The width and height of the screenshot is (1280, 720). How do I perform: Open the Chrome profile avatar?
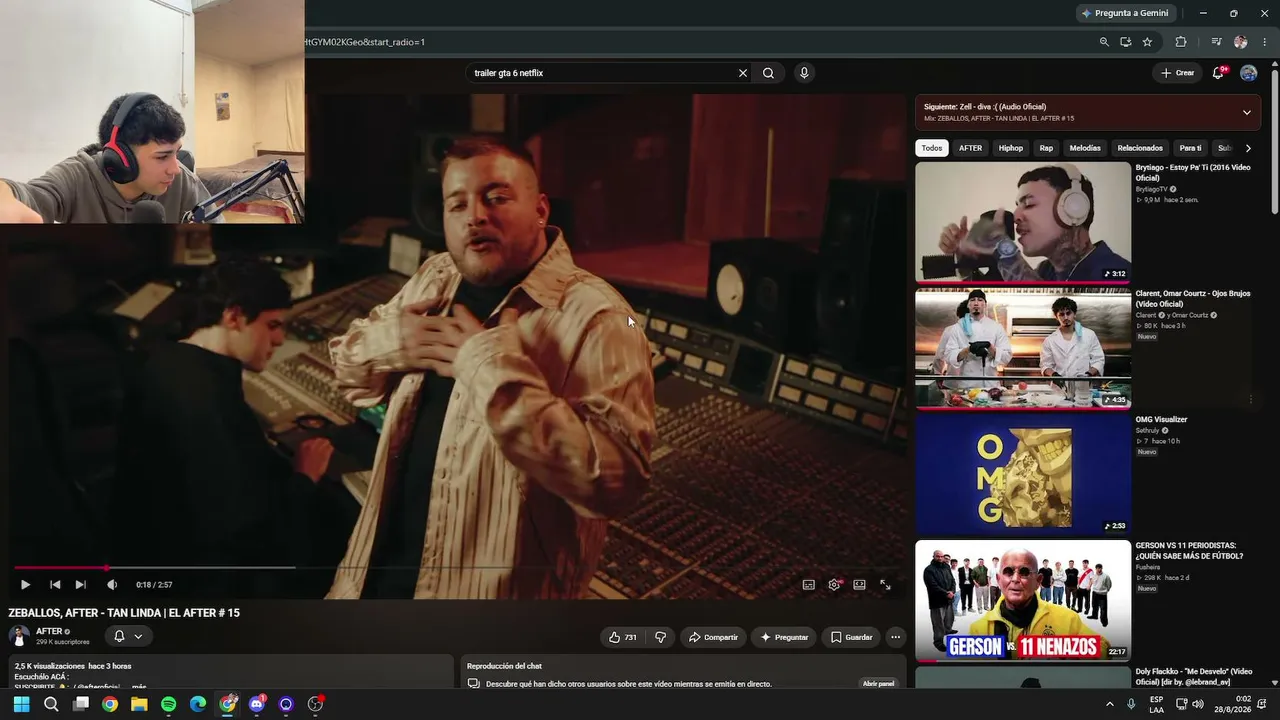(x=1241, y=42)
